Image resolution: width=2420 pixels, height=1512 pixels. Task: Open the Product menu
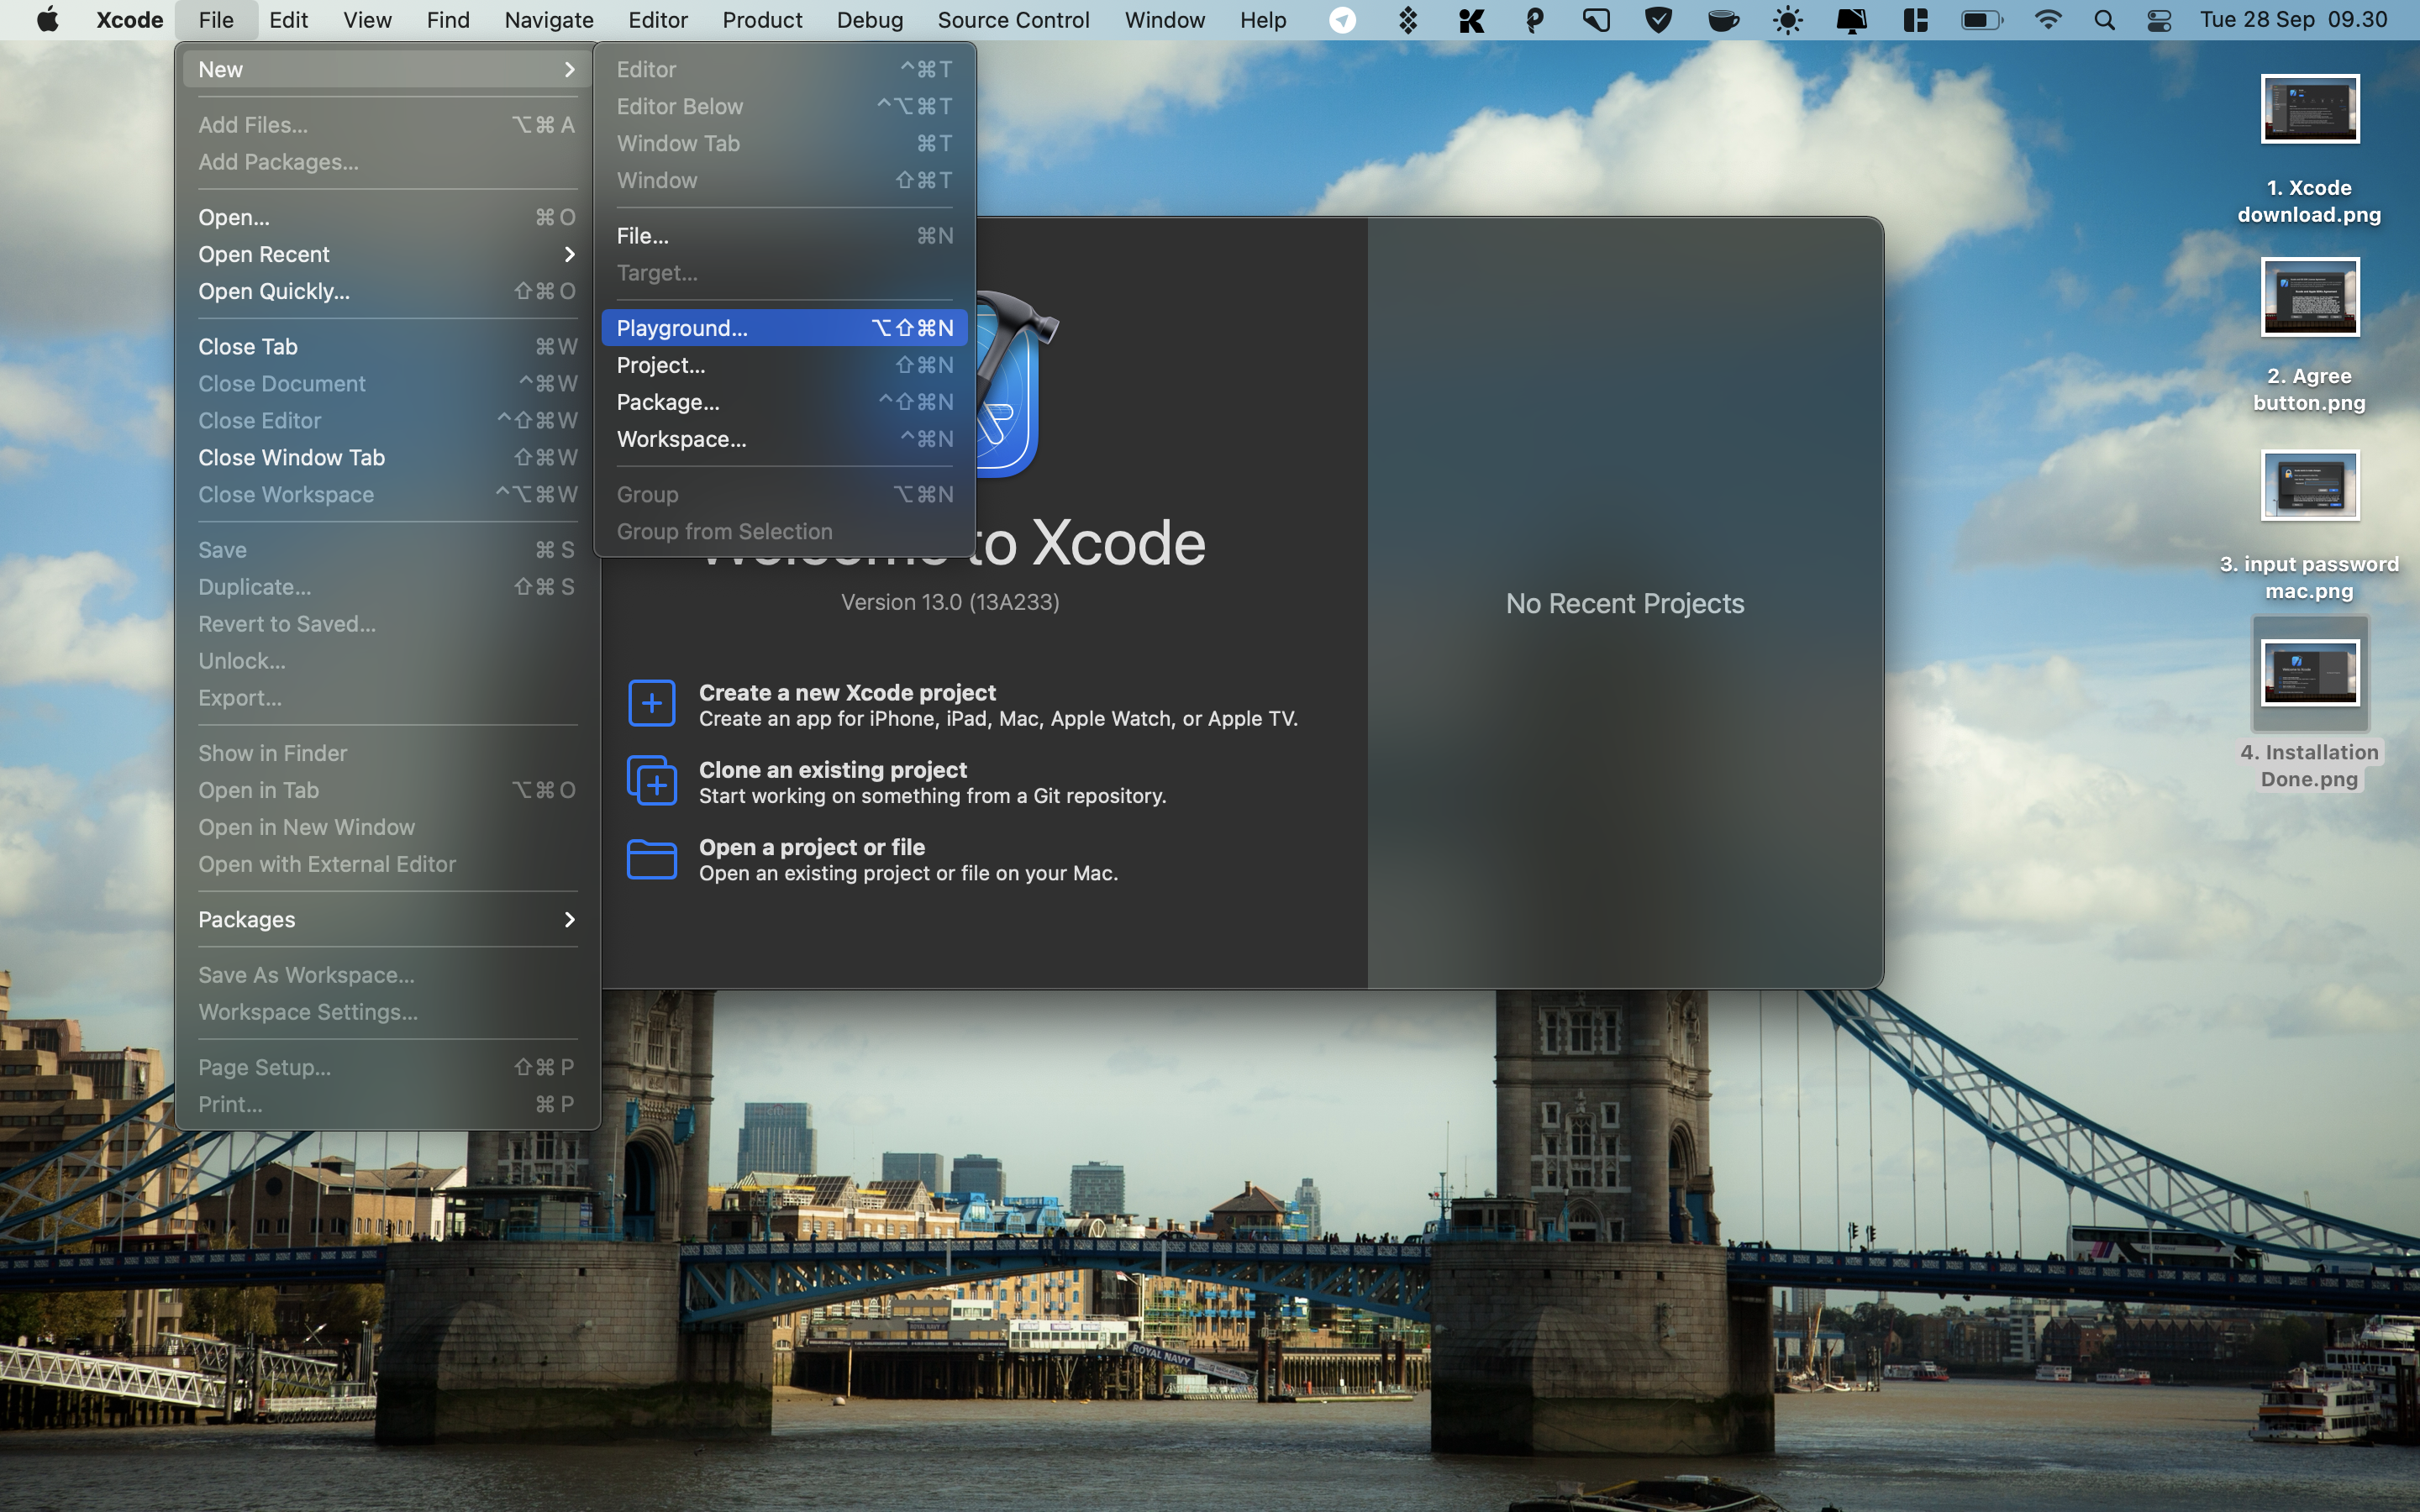coord(762,20)
